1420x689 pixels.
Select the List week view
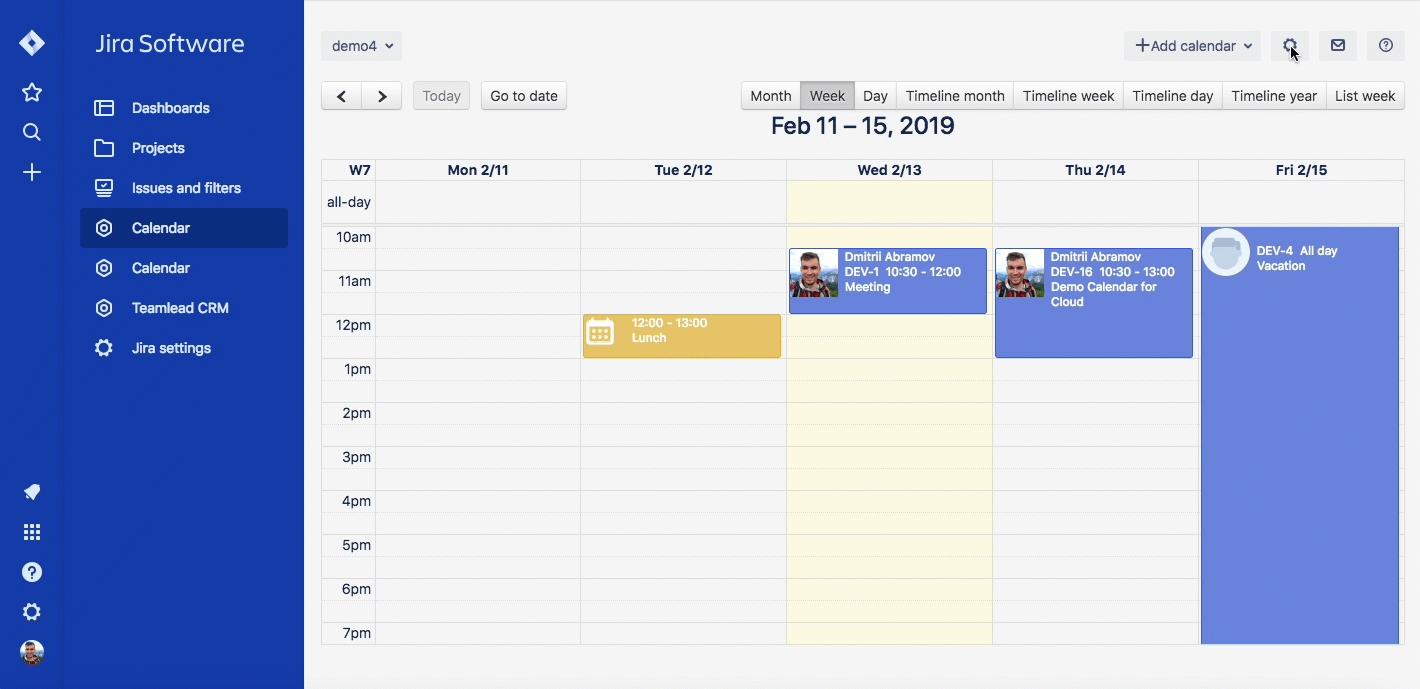coord(1364,96)
